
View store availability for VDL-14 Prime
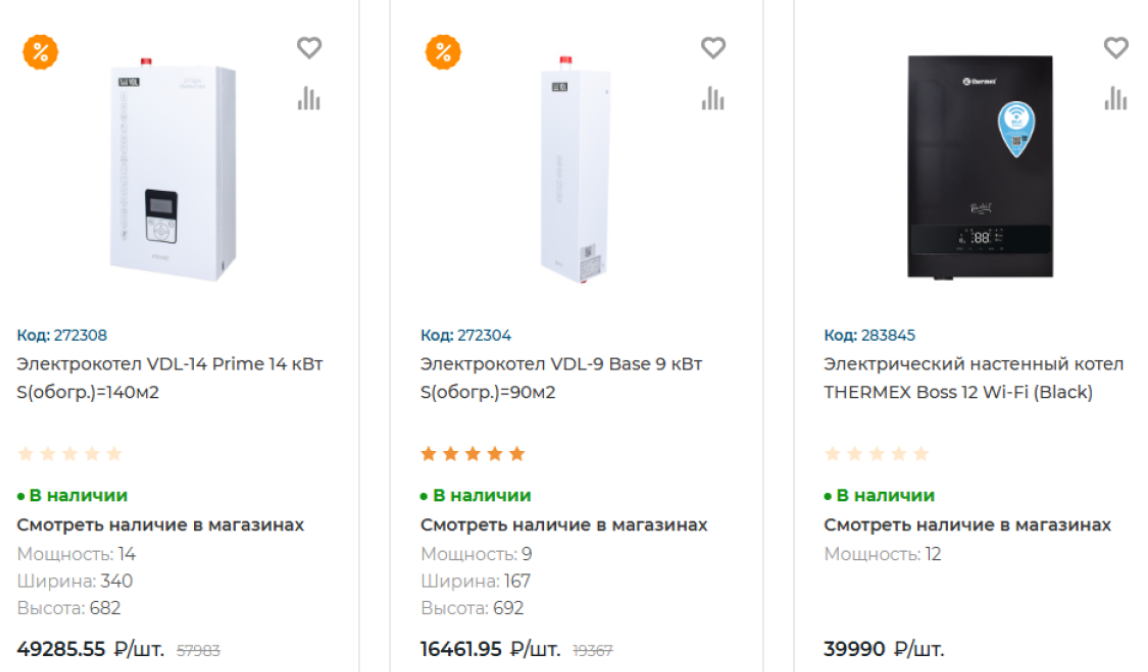[160, 525]
